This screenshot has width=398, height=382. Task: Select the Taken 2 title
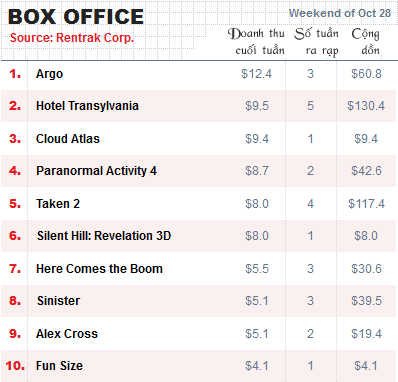coord(58,204)
